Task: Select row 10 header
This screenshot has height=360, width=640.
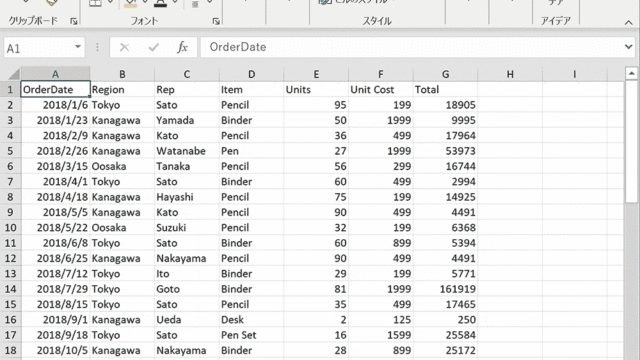Action: click(x=10, y=228)
